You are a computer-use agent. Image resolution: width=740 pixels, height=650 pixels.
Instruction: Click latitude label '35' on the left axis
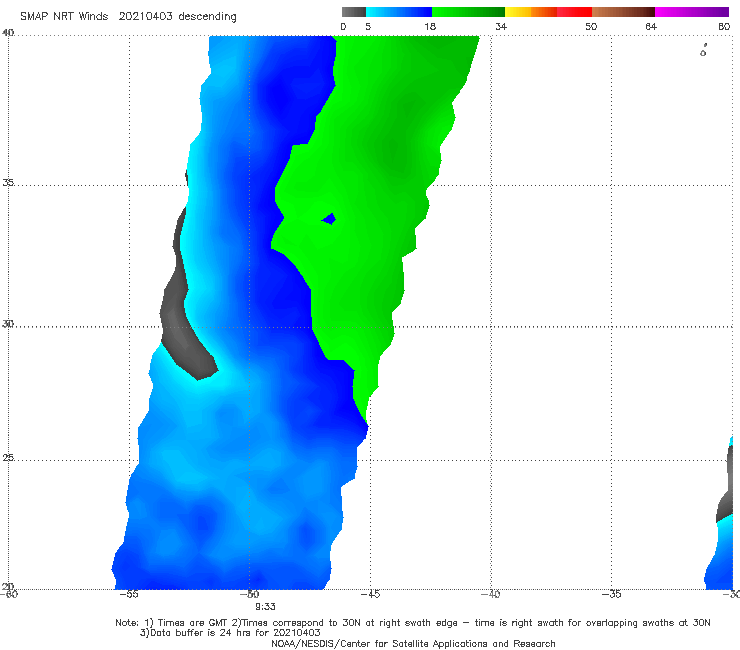(8, 182)
